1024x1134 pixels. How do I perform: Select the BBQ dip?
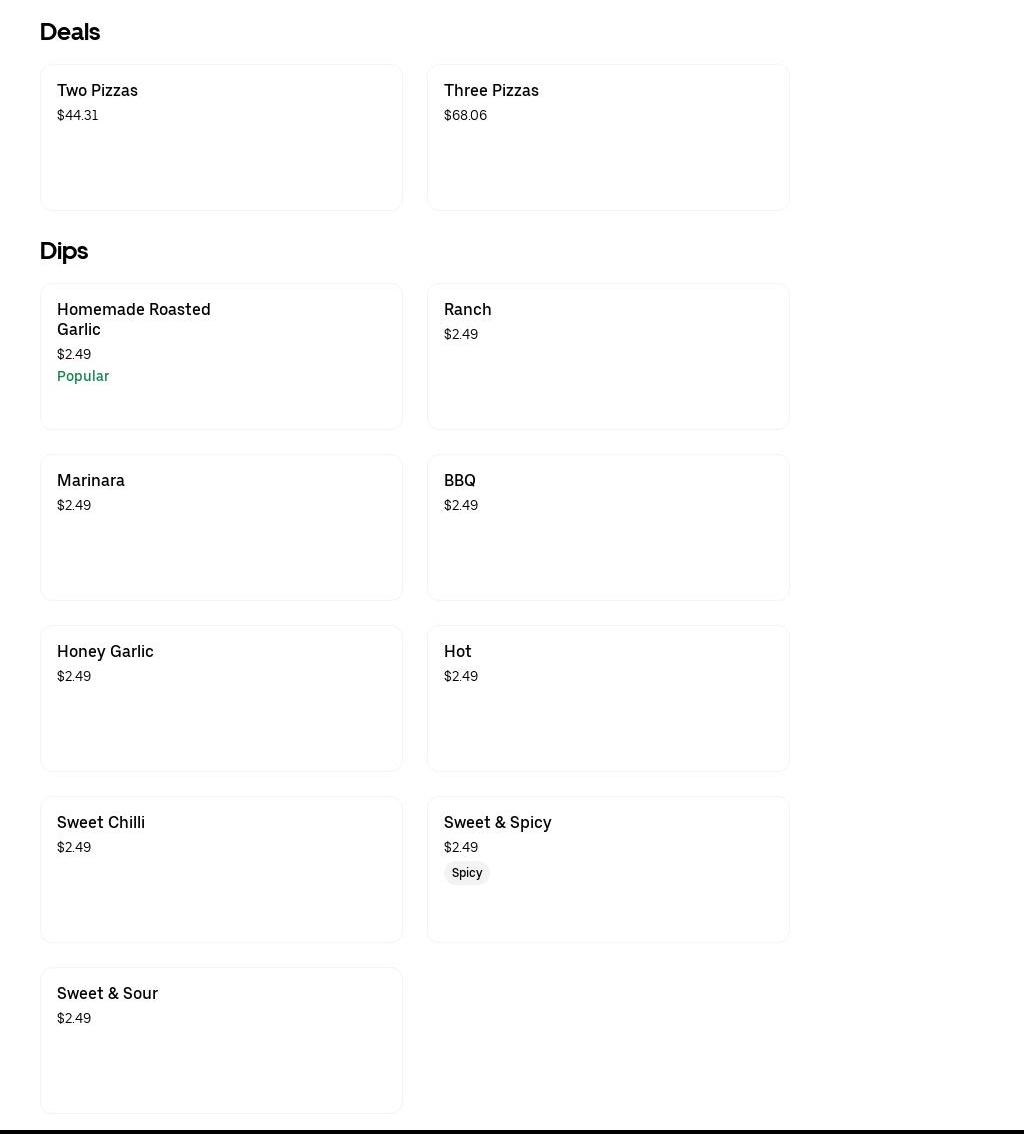point(608,528)
